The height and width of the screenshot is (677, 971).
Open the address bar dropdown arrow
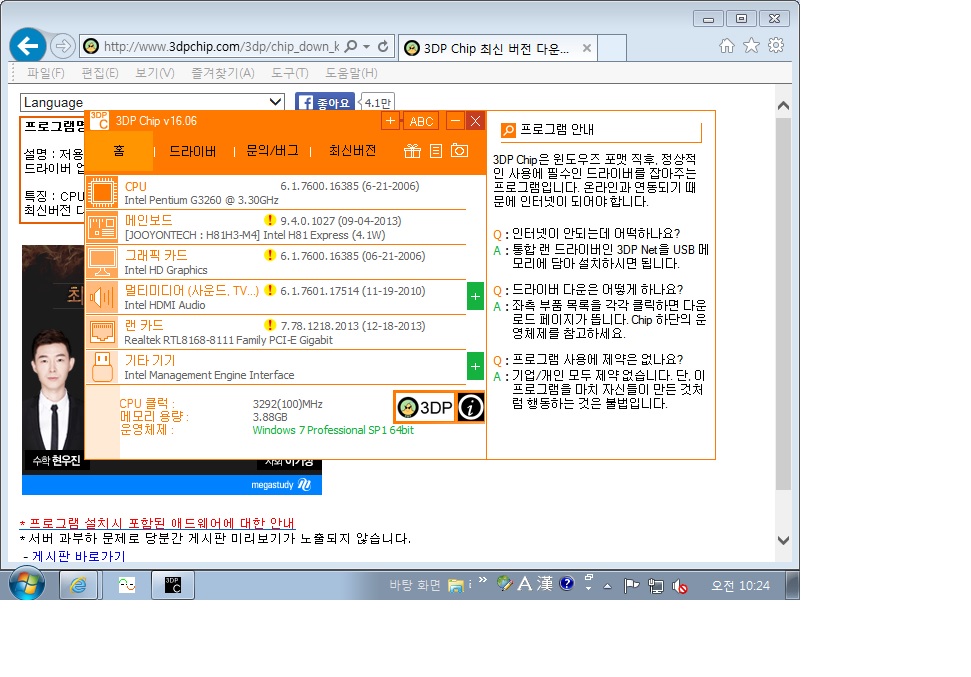coord(367,46)
